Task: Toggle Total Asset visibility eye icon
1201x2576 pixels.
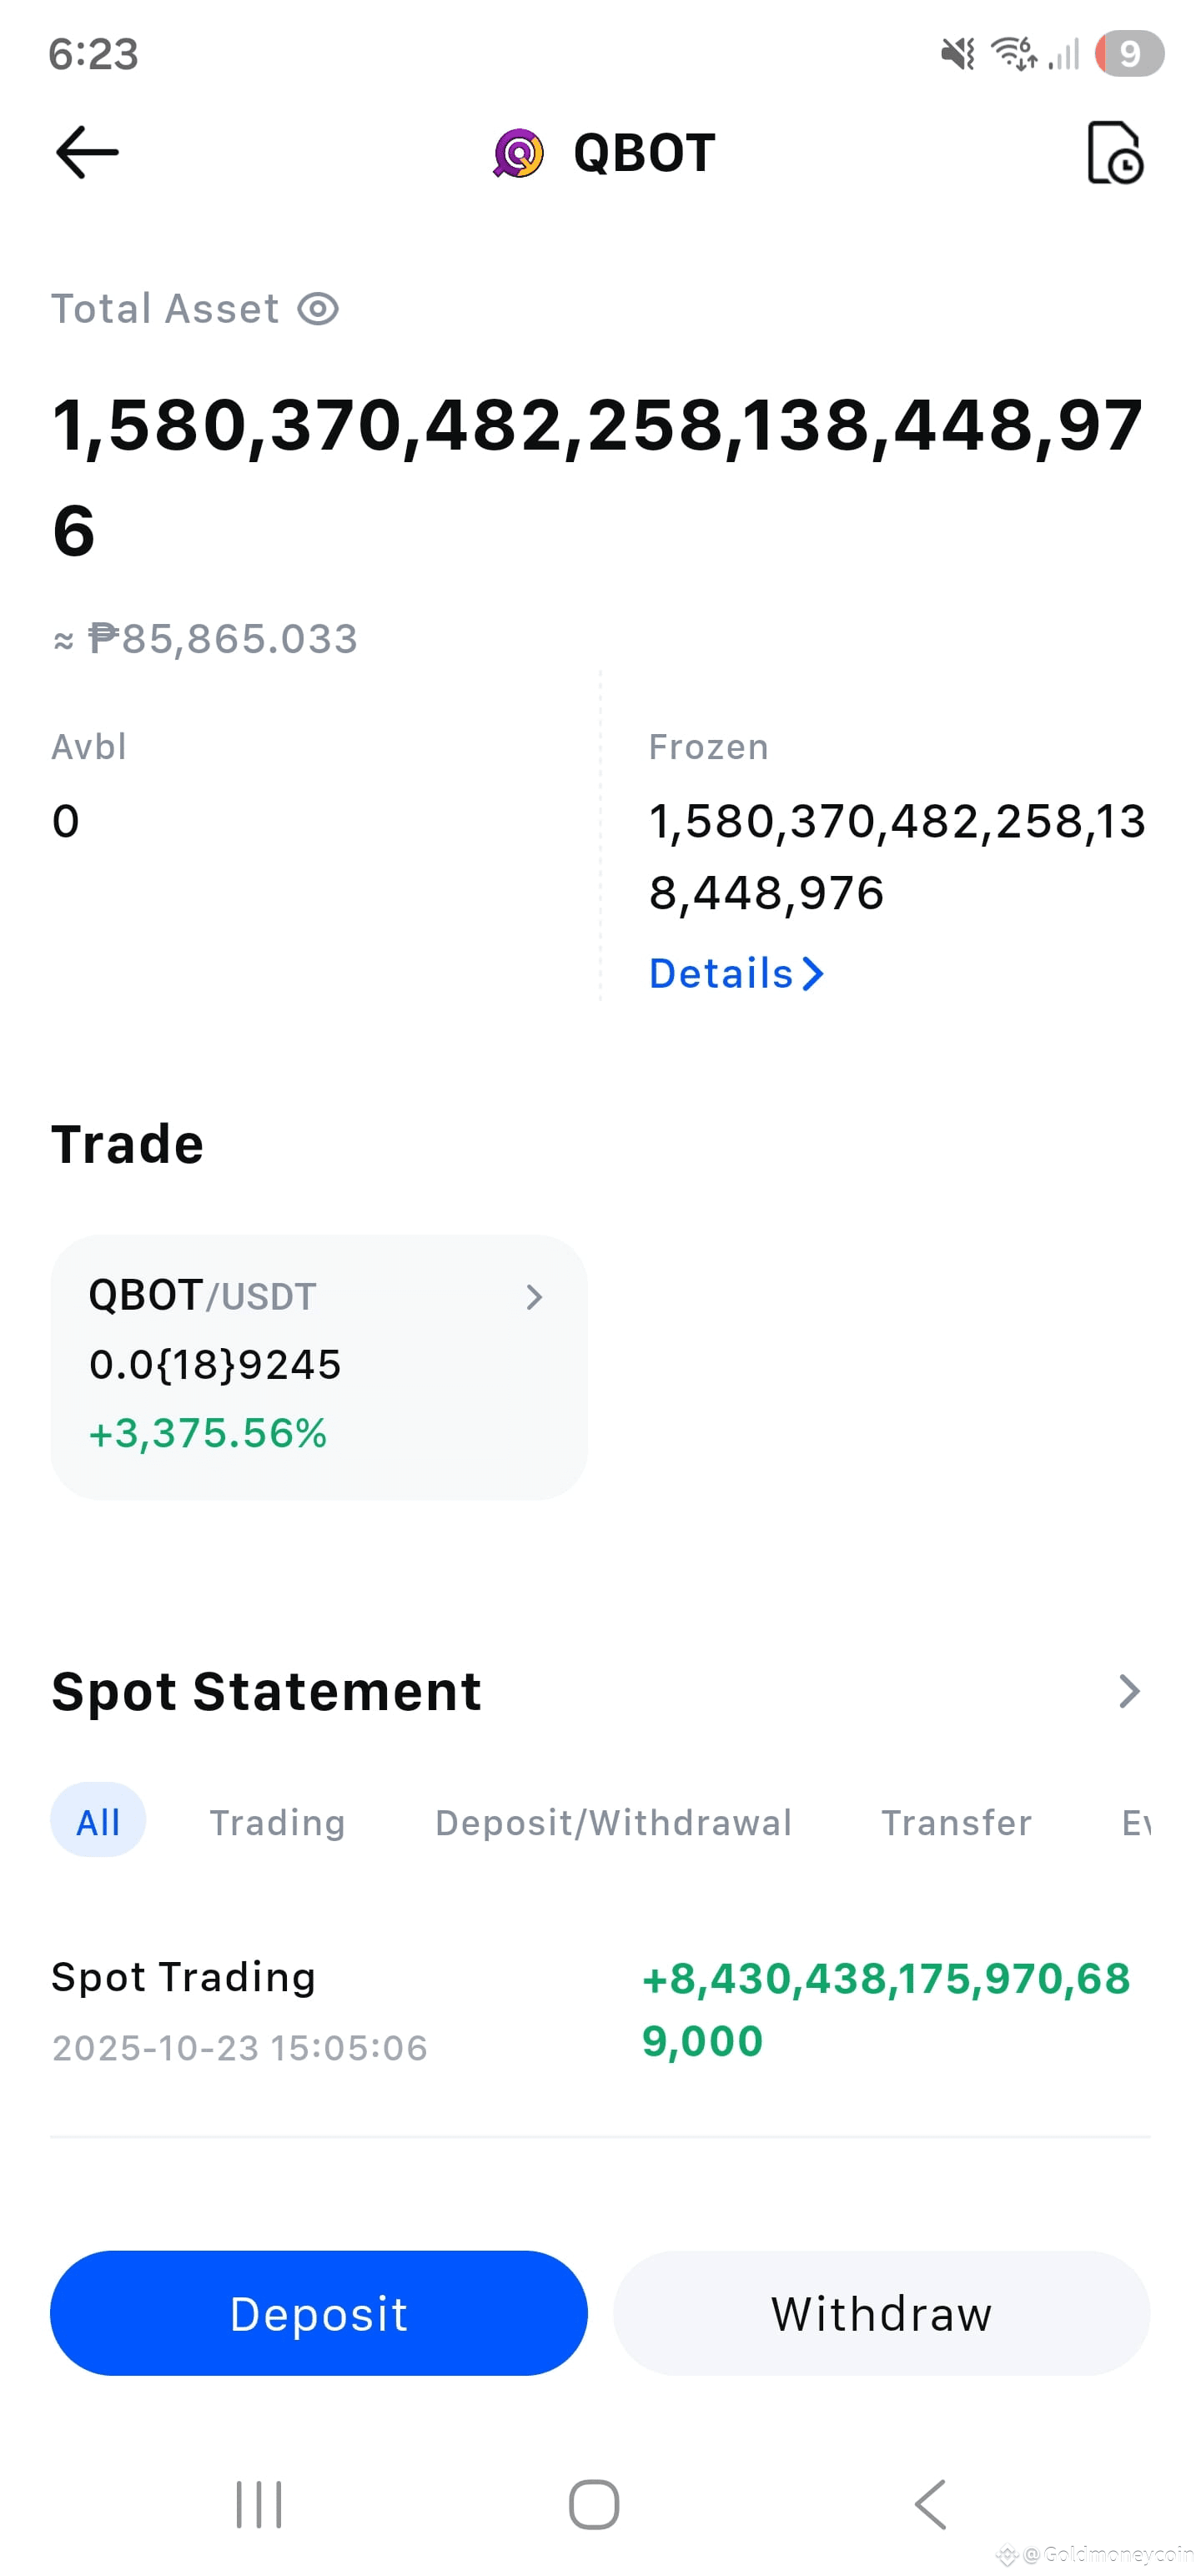Action: (318, 309)
